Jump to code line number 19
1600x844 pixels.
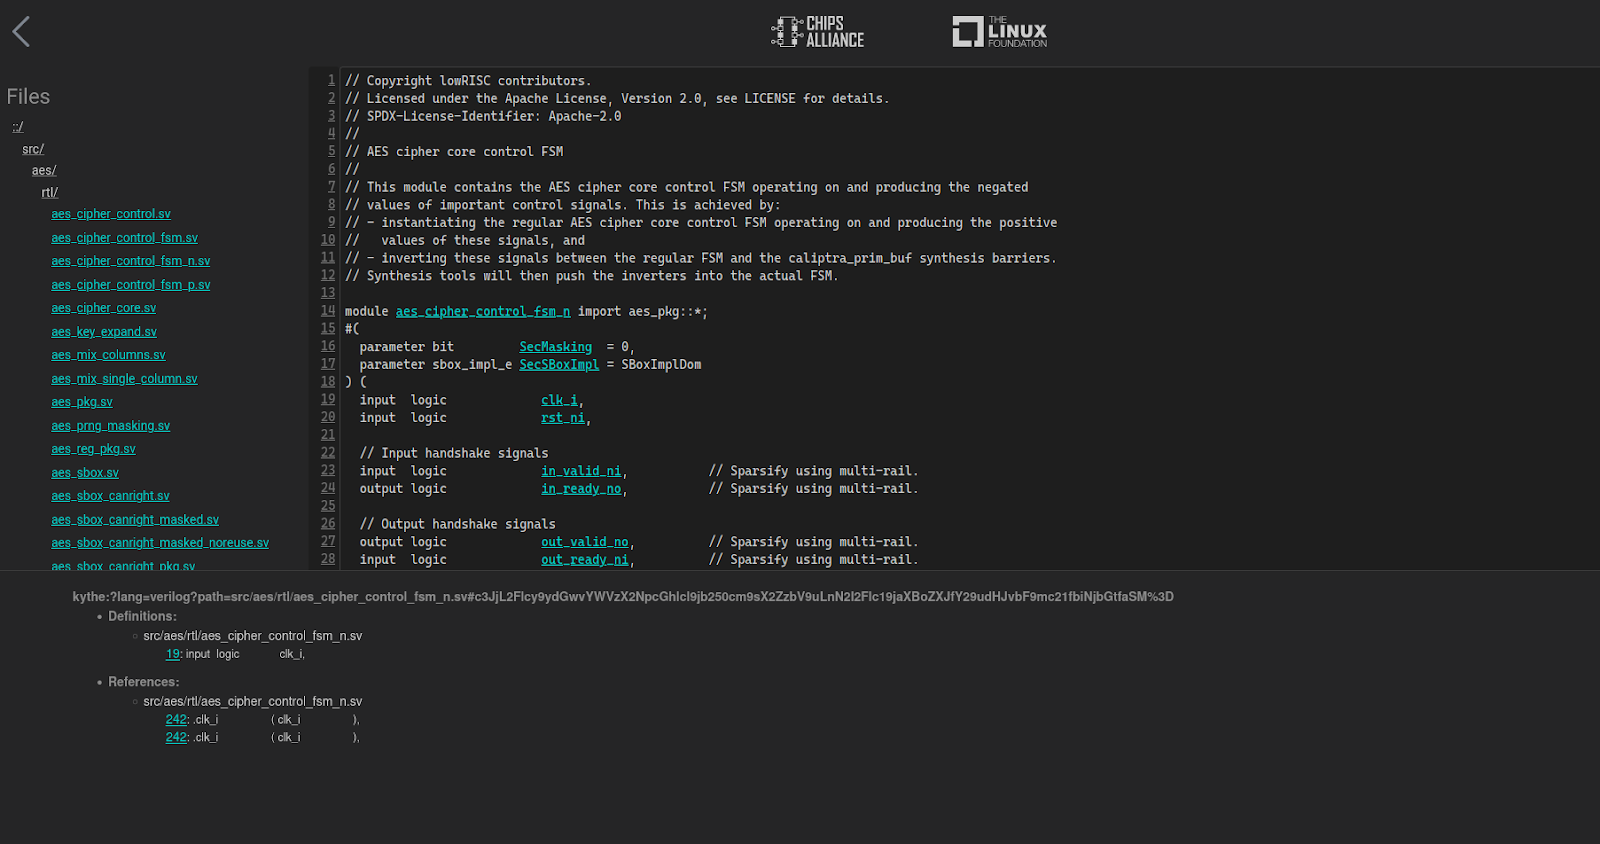328,399
